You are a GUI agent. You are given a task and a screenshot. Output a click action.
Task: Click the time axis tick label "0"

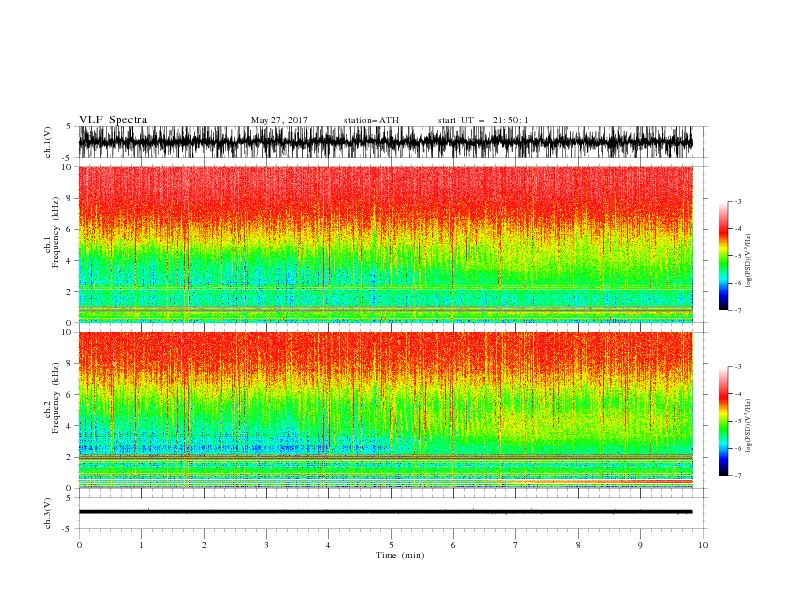pos(79,545)
